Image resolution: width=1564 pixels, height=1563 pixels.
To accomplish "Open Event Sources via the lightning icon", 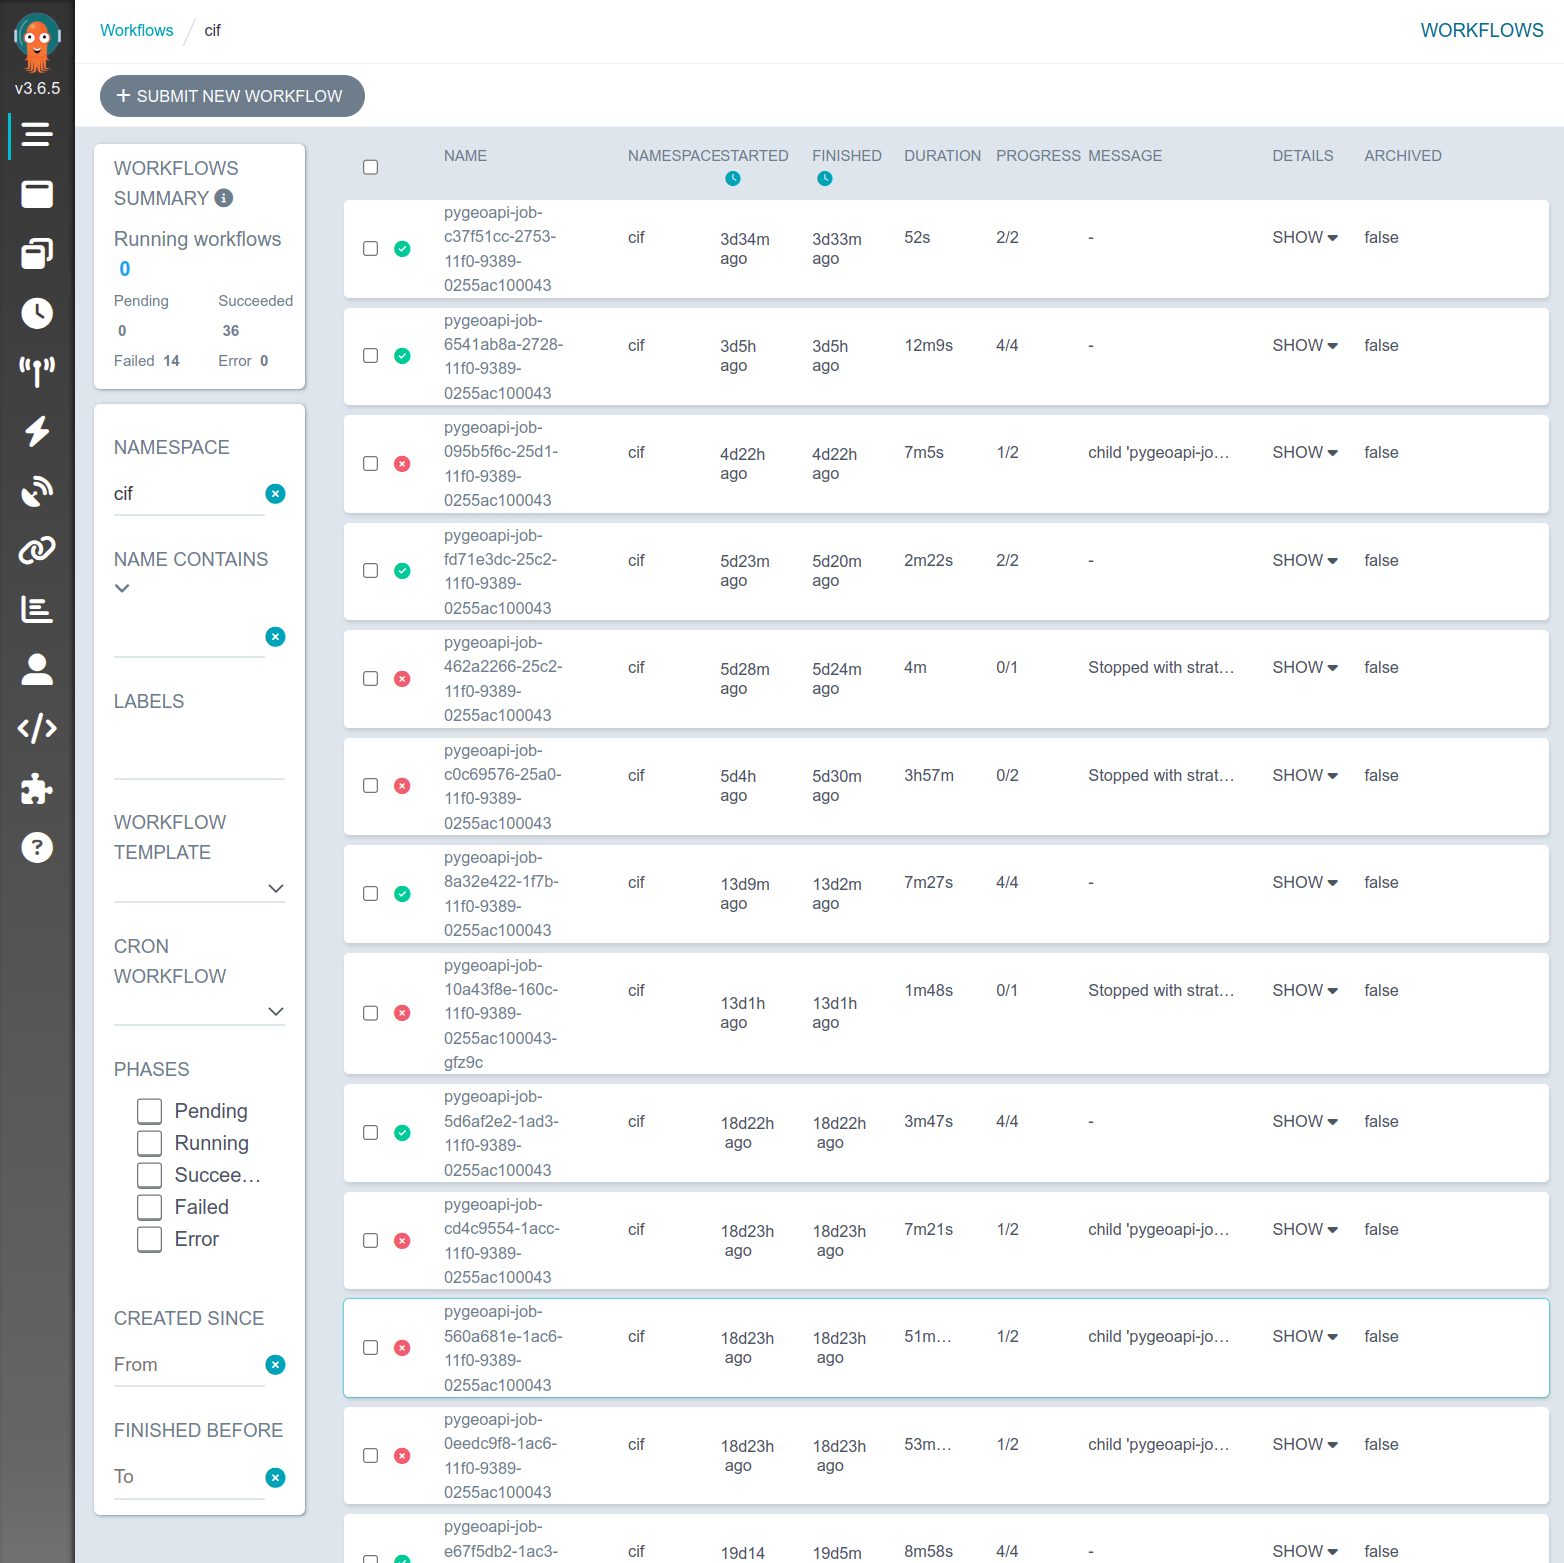I will coord(37,431).
